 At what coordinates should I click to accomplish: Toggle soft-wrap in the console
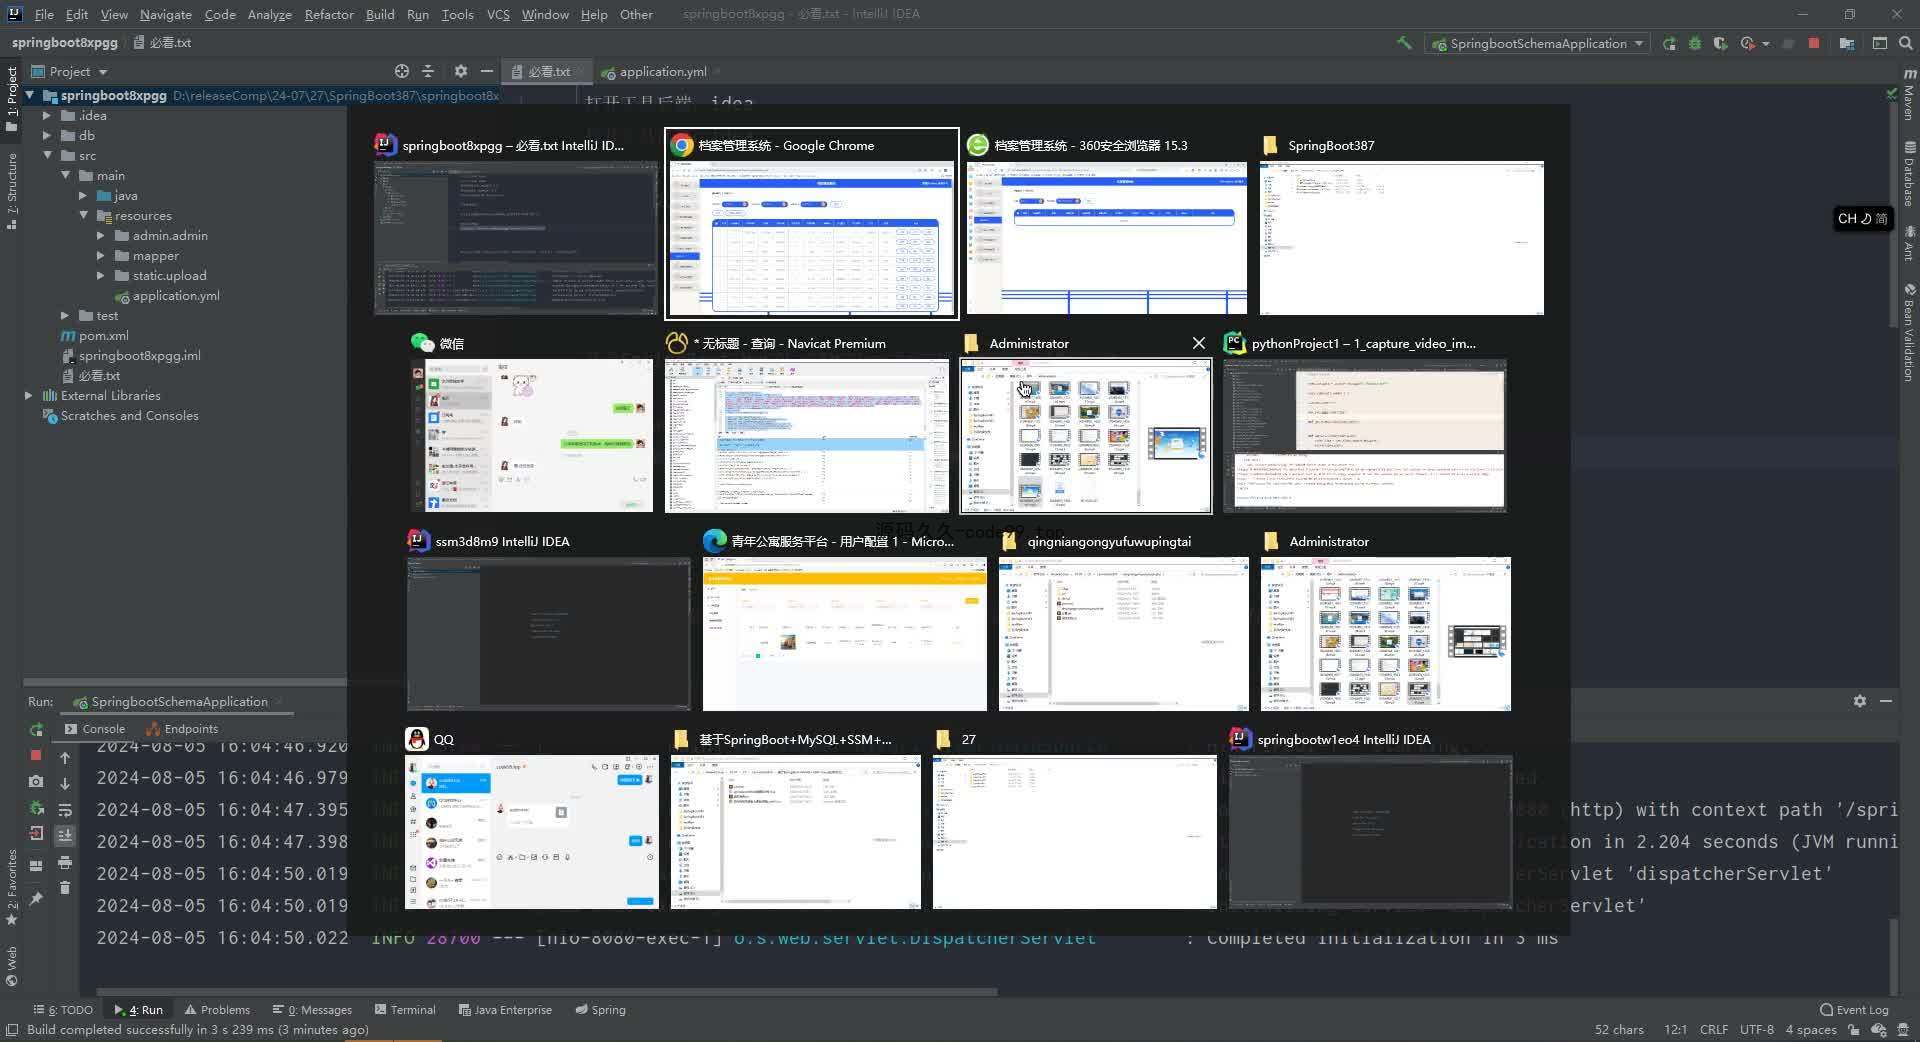click(65, 810)
